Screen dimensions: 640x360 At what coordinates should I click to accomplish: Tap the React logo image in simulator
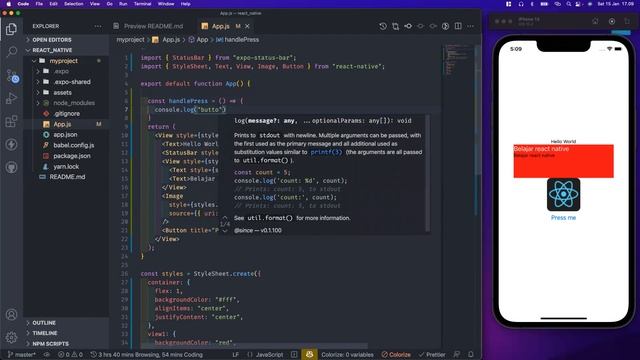click(563, 195)
